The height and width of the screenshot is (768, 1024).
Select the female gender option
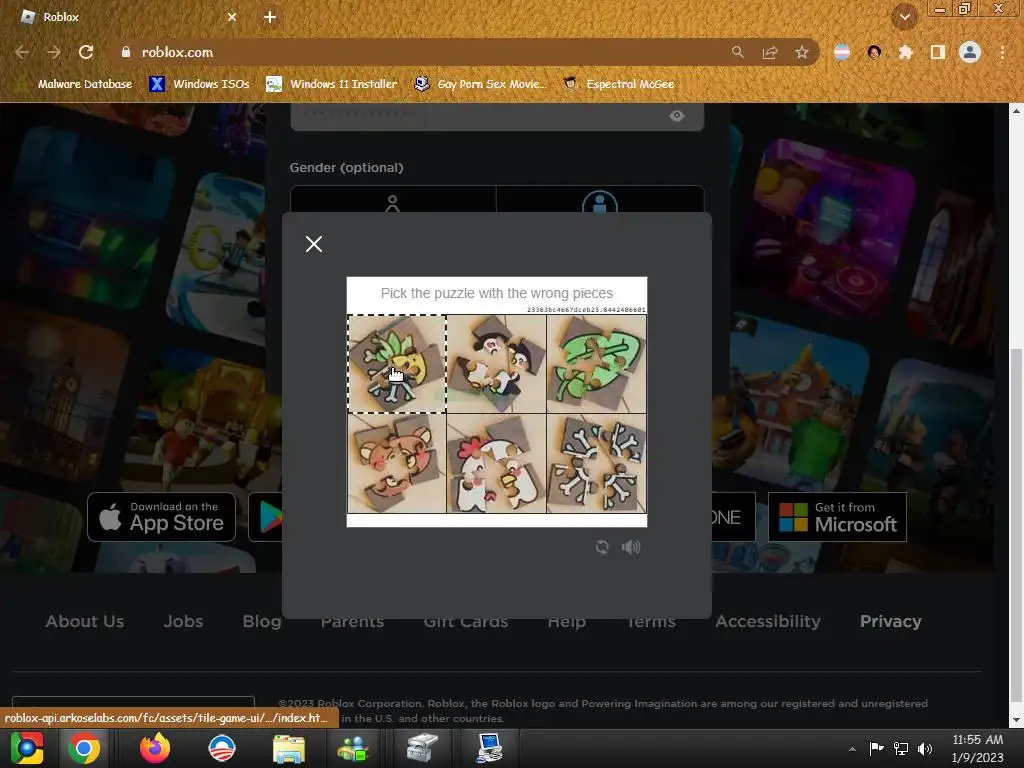click(392, 201)
